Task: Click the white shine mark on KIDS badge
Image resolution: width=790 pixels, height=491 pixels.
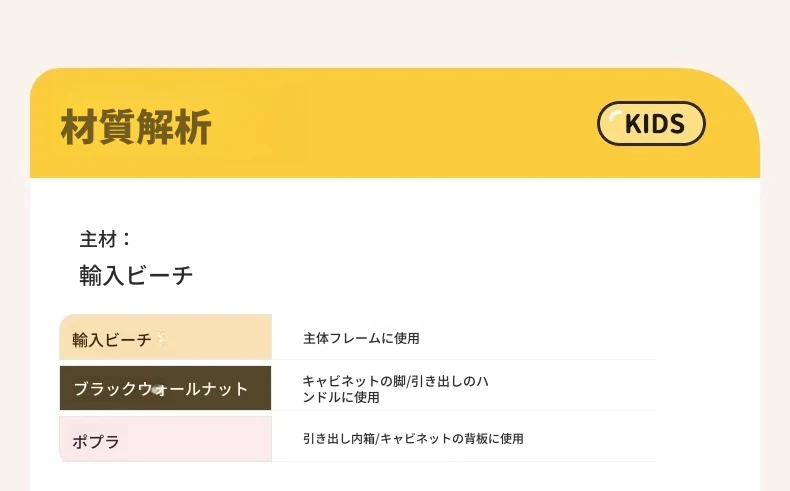Action: (x=612, y=113)
